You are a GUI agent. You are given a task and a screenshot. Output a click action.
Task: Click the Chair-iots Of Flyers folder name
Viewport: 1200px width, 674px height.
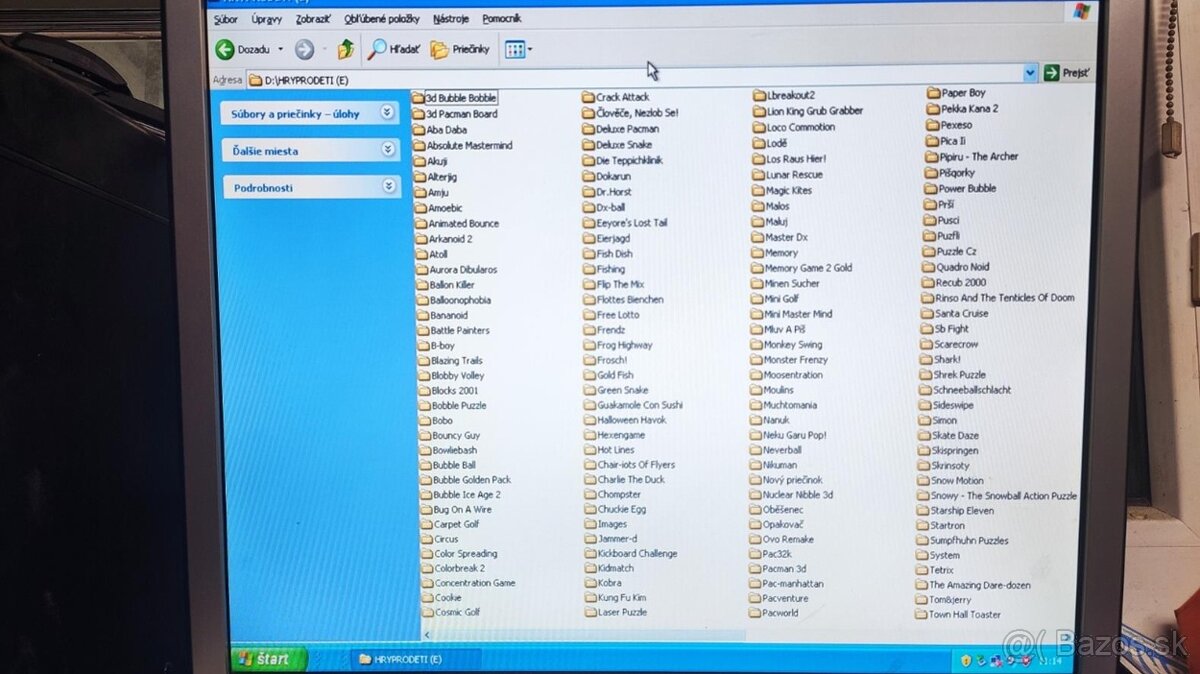(x=636, y=465)
